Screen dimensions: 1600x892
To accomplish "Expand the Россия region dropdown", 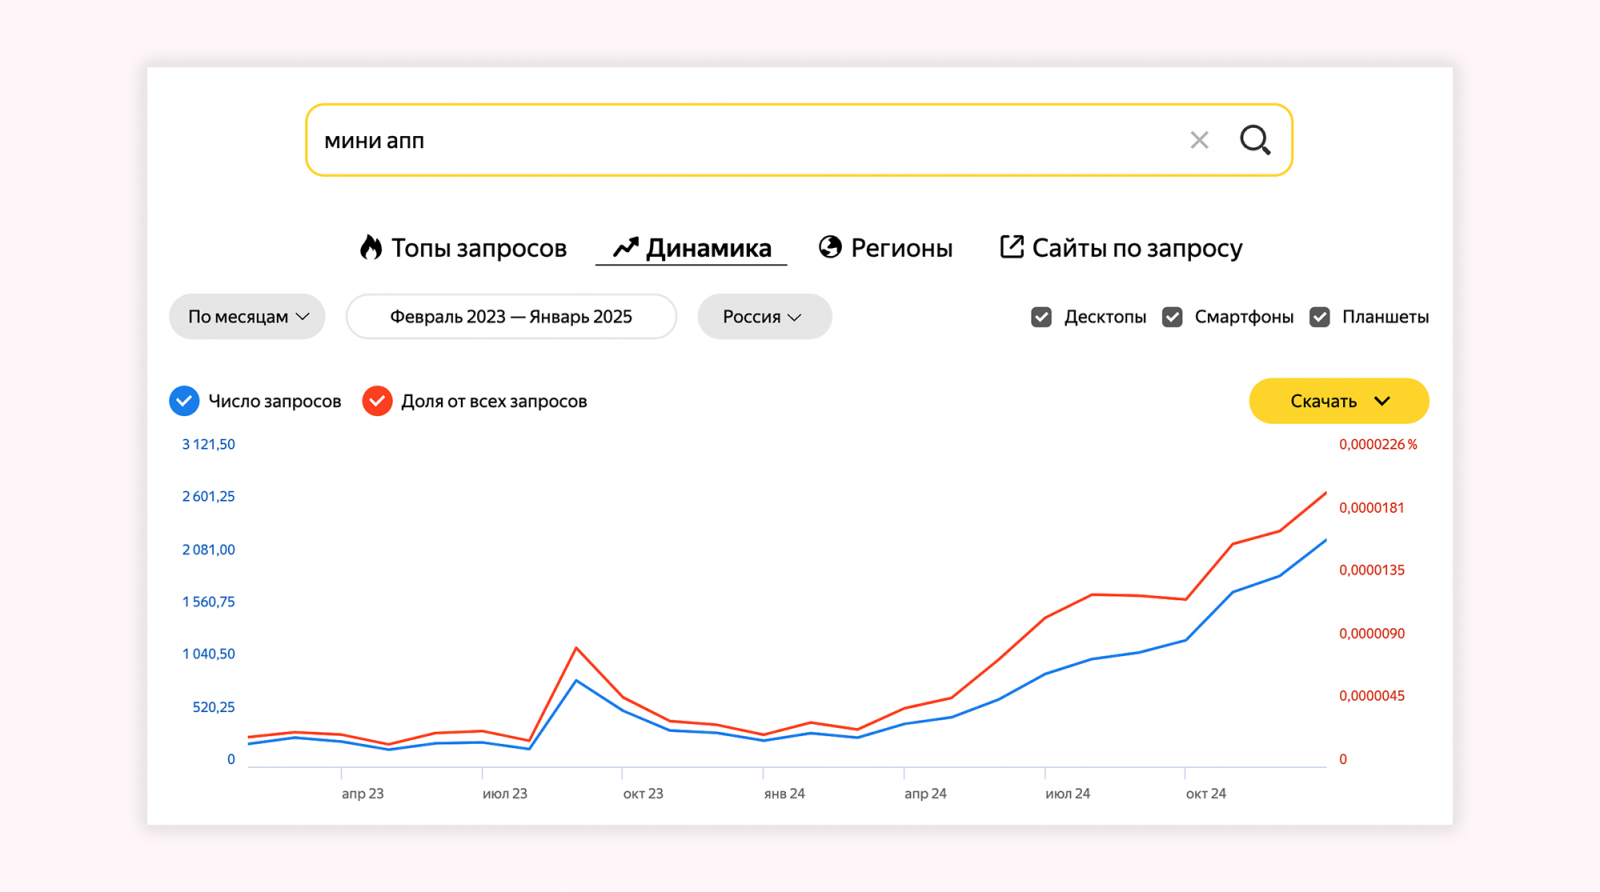I will (x=764, y=317).
